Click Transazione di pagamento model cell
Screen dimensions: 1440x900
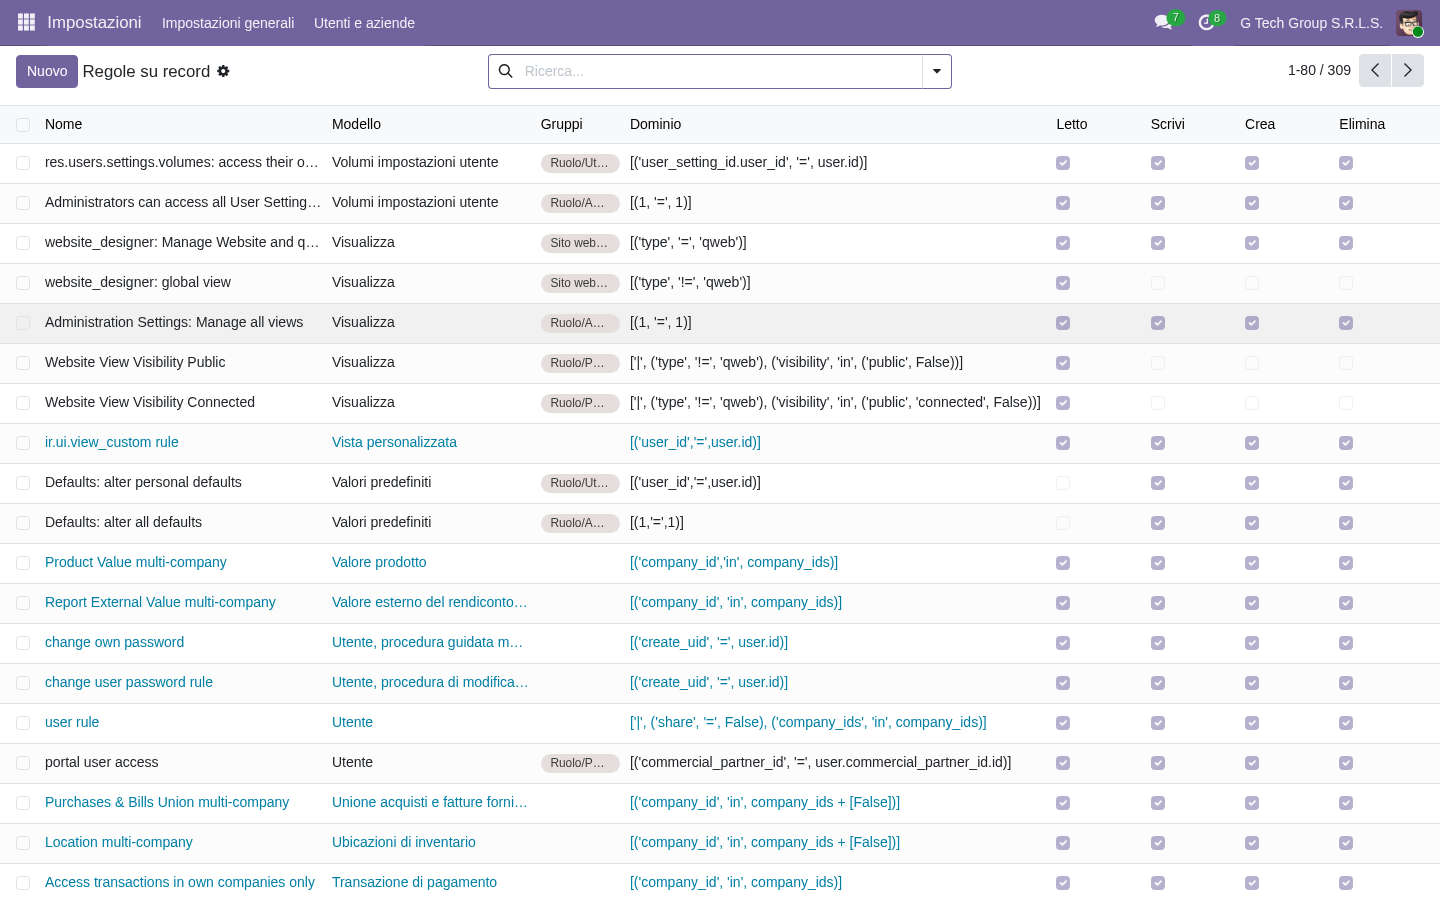click(414, 882)
